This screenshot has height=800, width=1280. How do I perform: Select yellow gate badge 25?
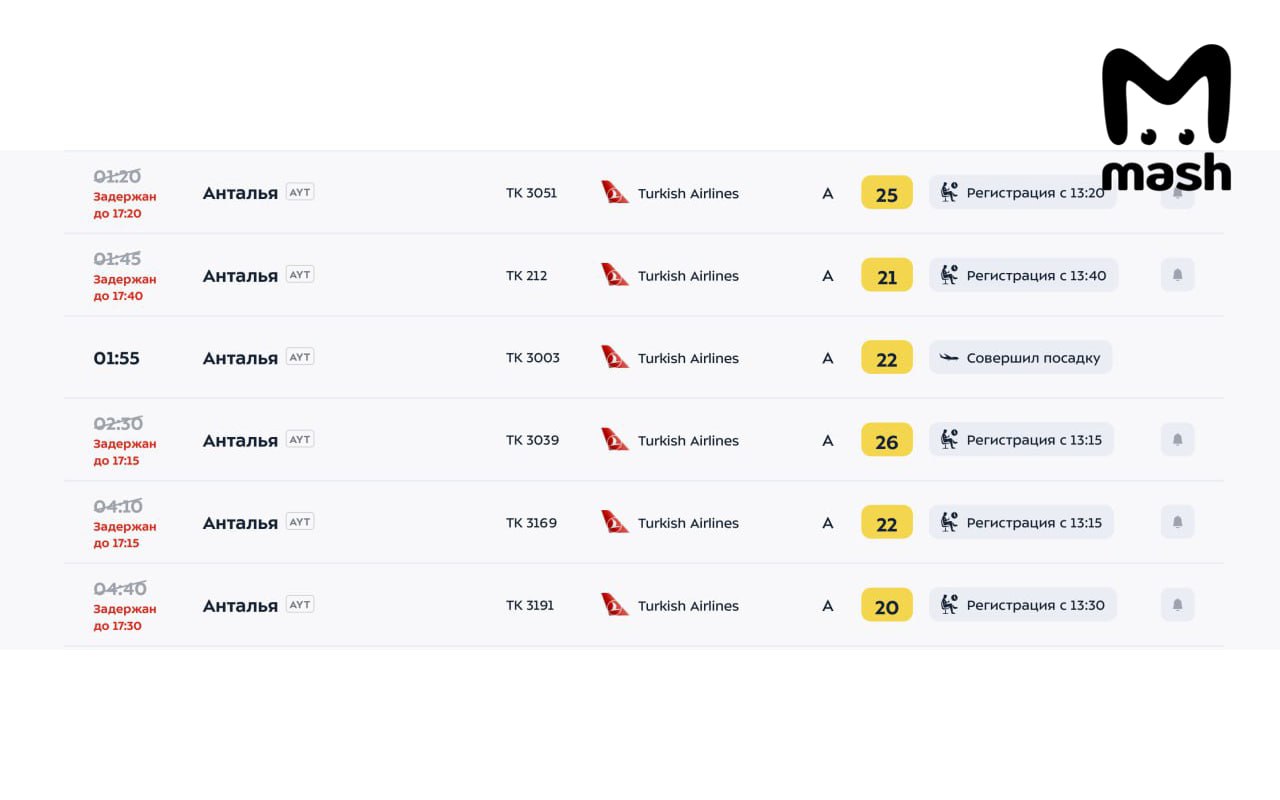[887, 193]
